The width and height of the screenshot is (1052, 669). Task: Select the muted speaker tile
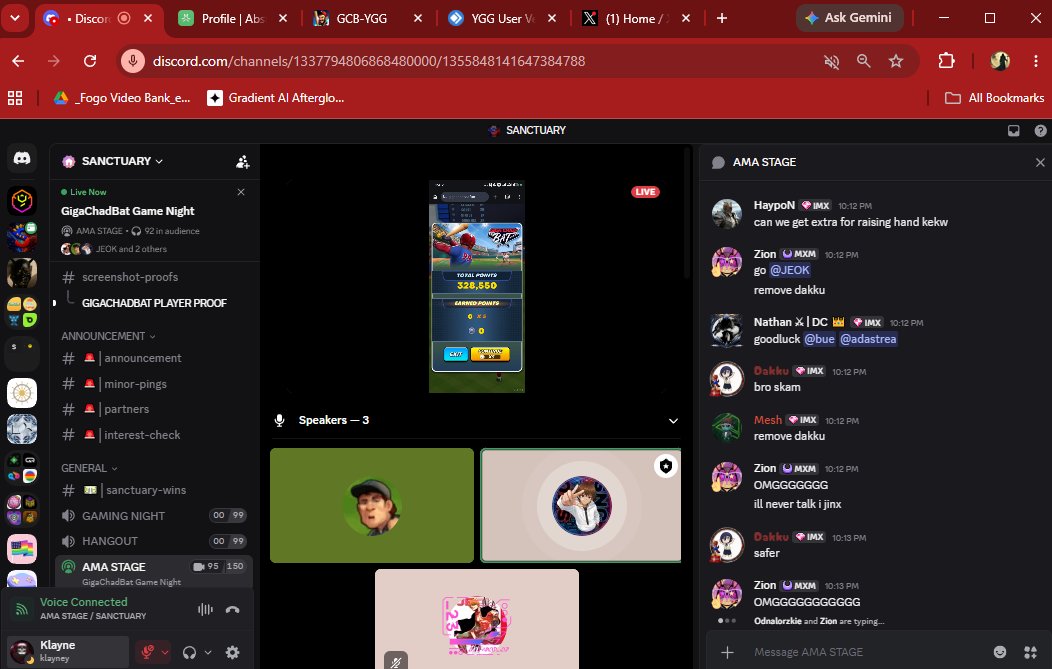click(477, 619)
